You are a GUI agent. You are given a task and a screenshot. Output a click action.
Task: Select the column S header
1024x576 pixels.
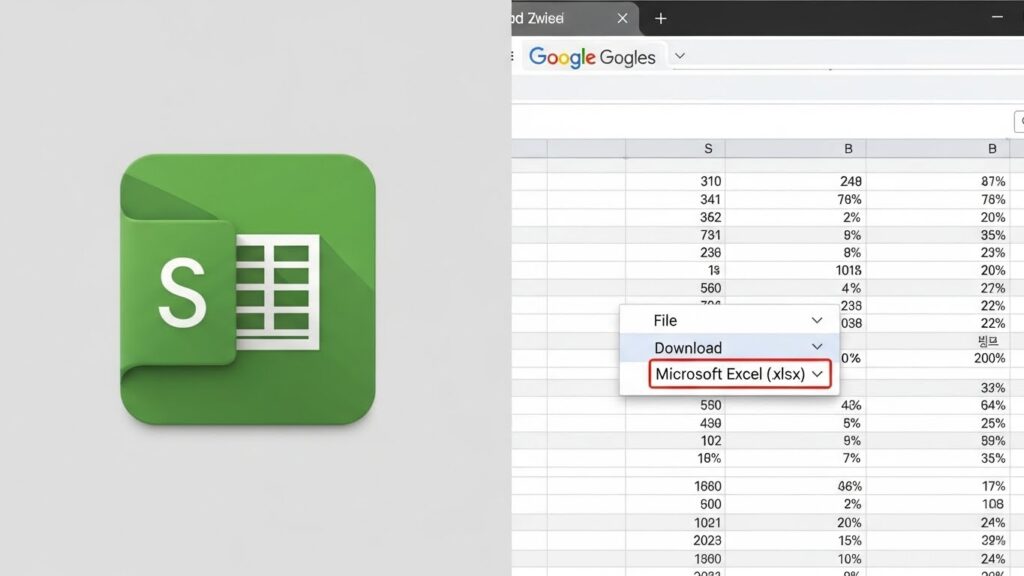[x=708, y=149]
